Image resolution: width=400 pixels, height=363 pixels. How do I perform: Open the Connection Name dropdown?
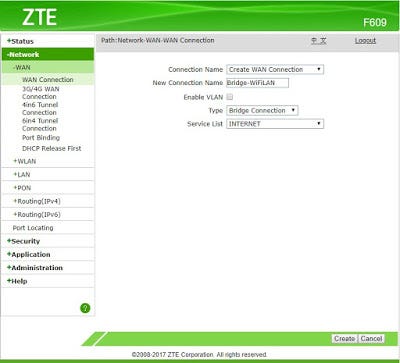(275, 69)
